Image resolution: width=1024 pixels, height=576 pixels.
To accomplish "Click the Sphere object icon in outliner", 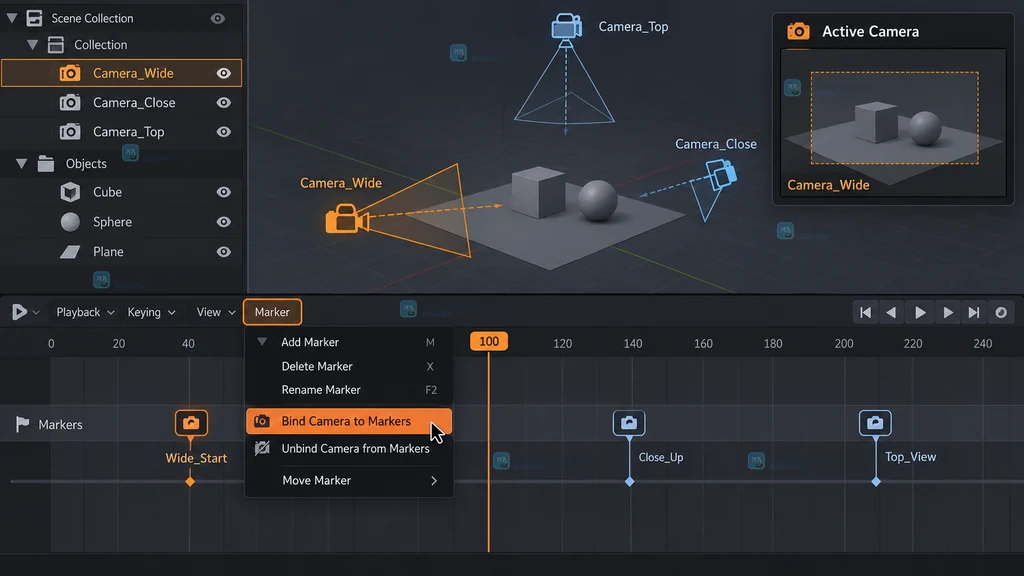I will pos(70,222).
